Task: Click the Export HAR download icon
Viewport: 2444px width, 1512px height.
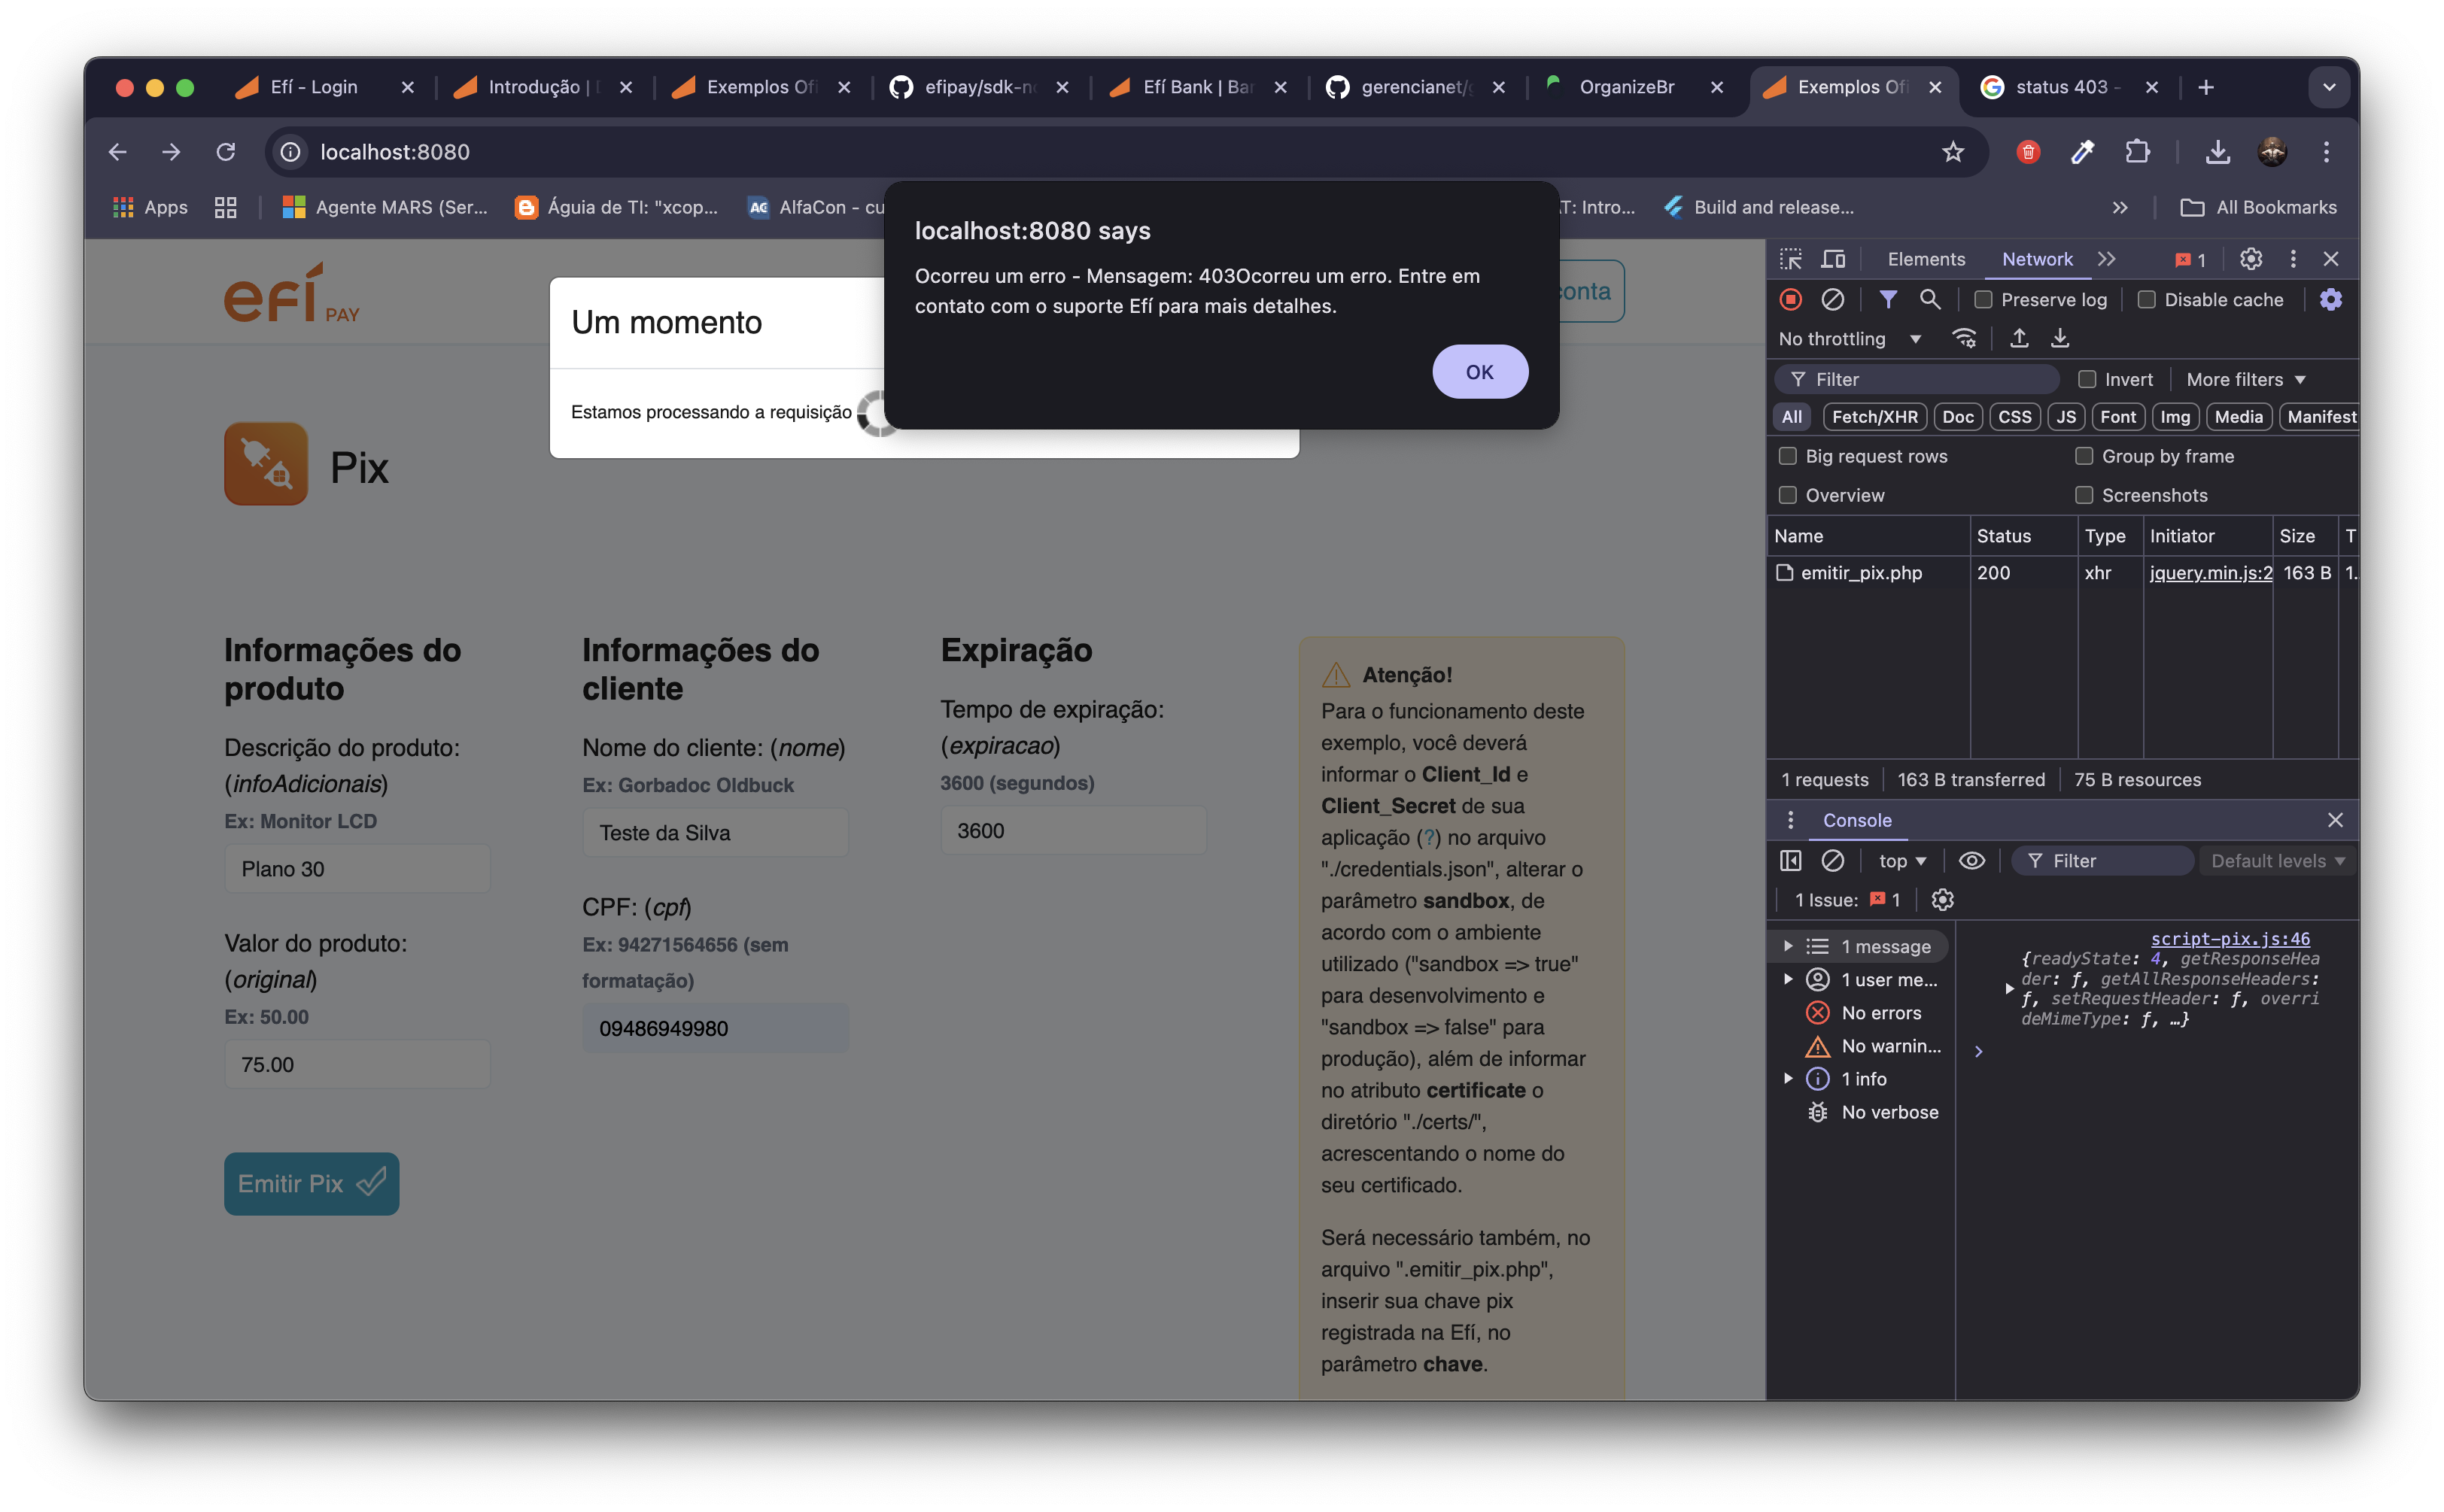Action: [2060, 339]
